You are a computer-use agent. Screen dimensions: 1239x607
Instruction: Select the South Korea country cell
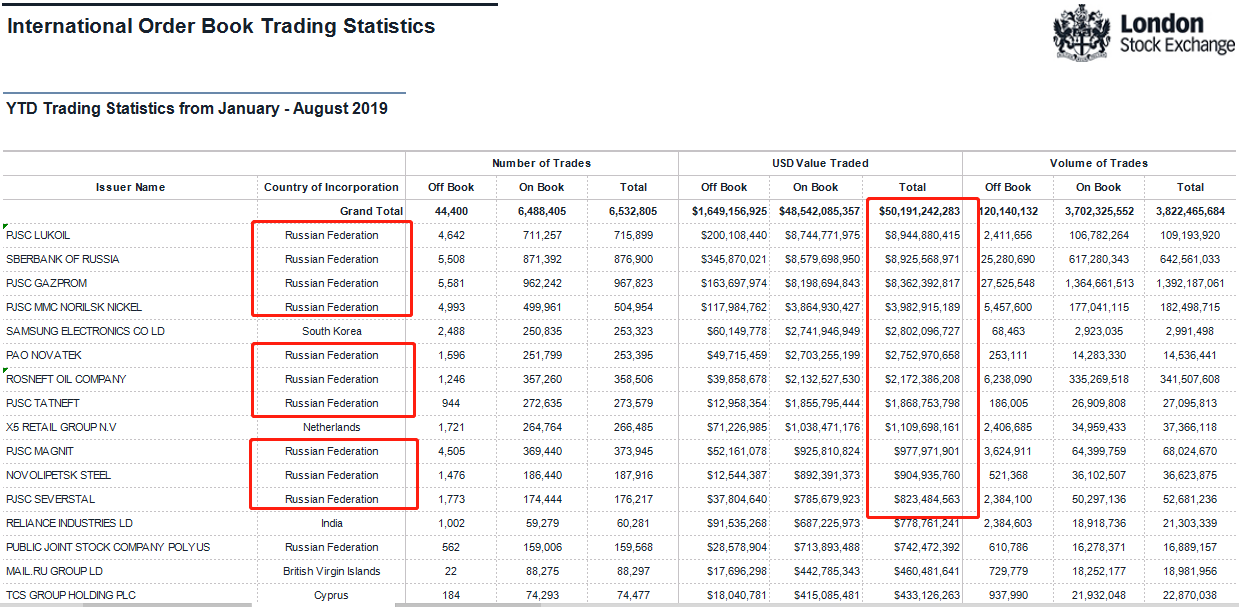click(x=331, y=331)
